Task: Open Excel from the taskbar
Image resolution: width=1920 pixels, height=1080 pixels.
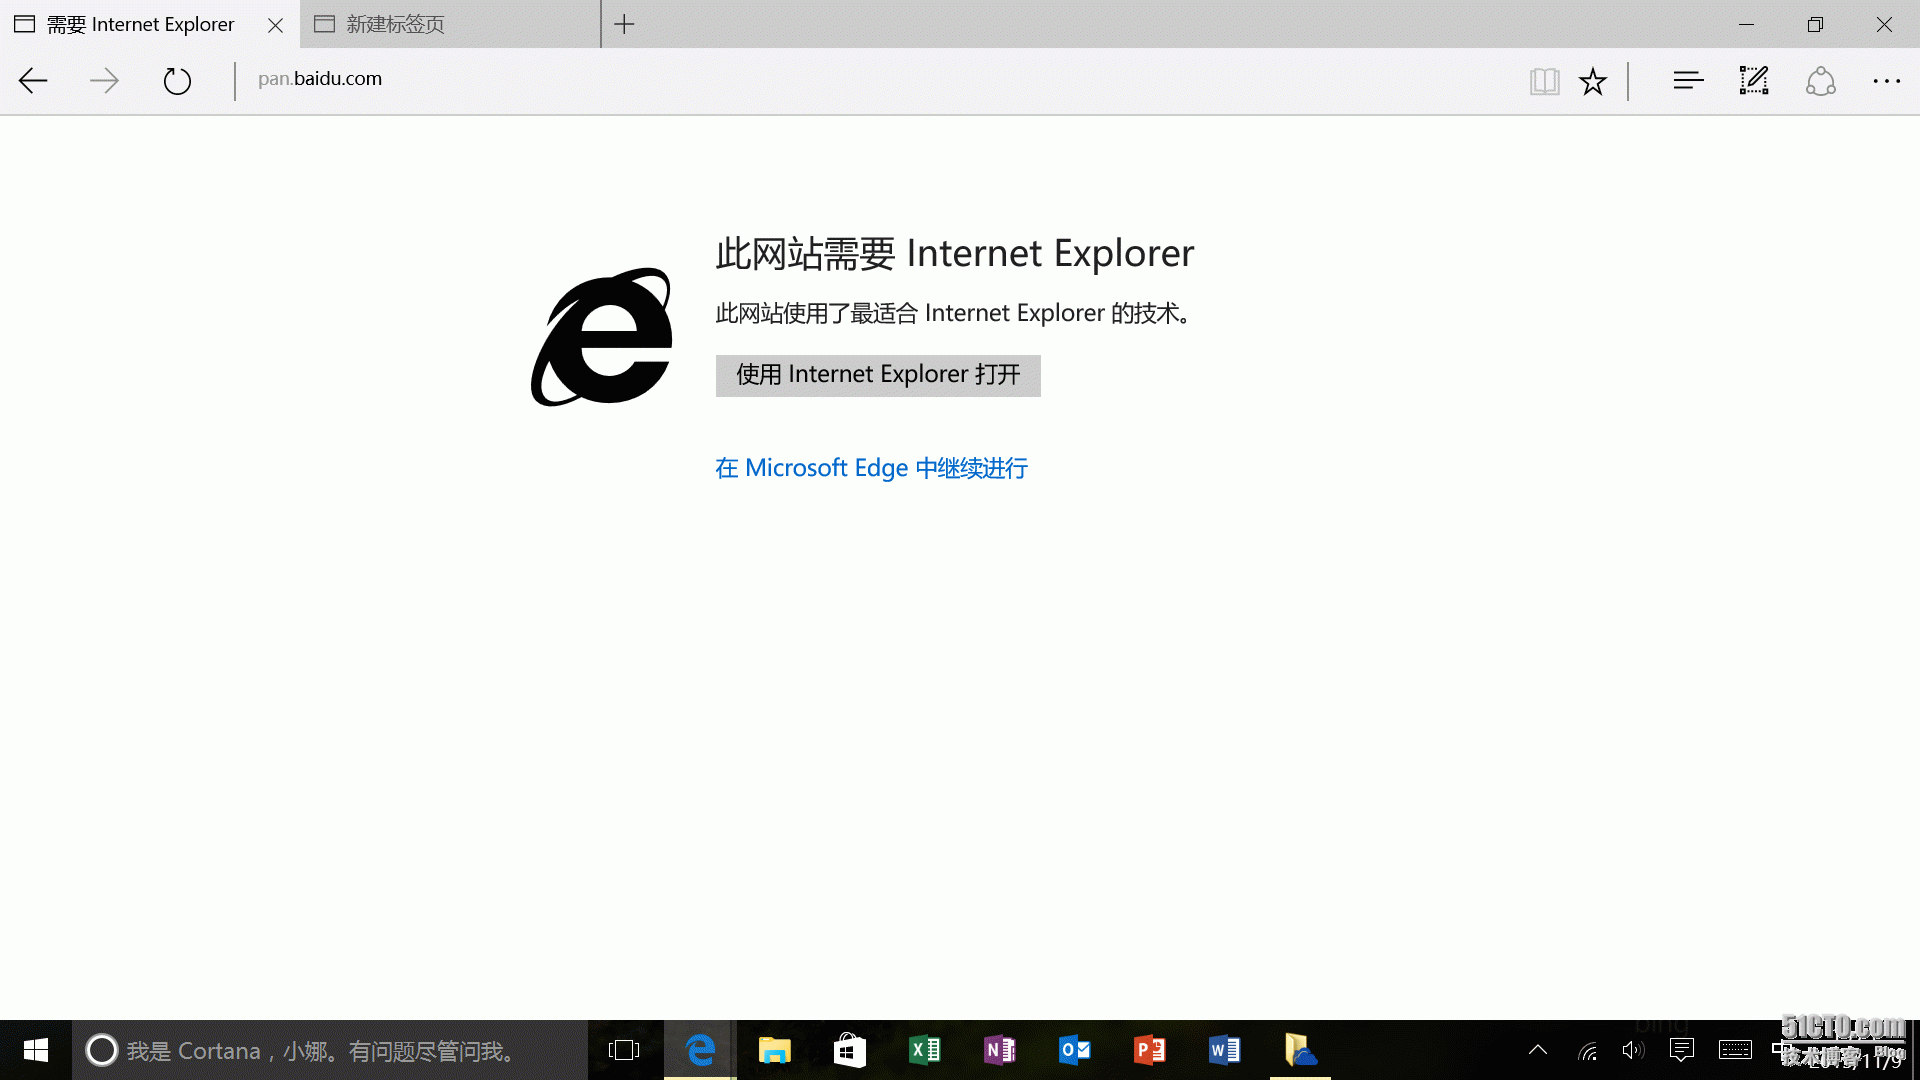Action: click(924, 1050)
